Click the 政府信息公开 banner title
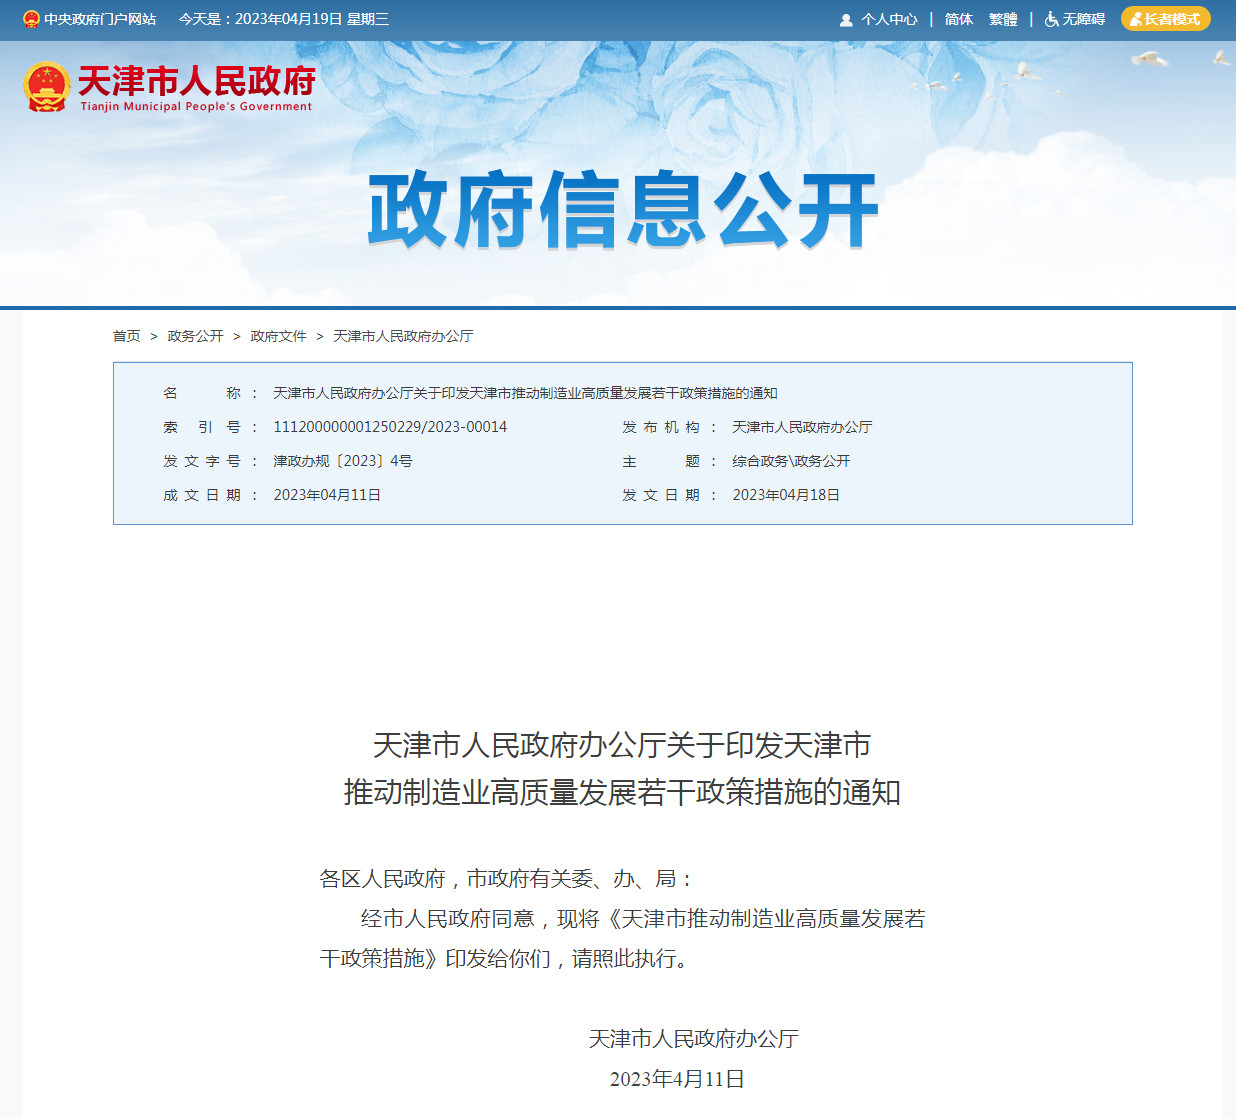The height and width of the screenshot is (1119, 1236). 622,210
